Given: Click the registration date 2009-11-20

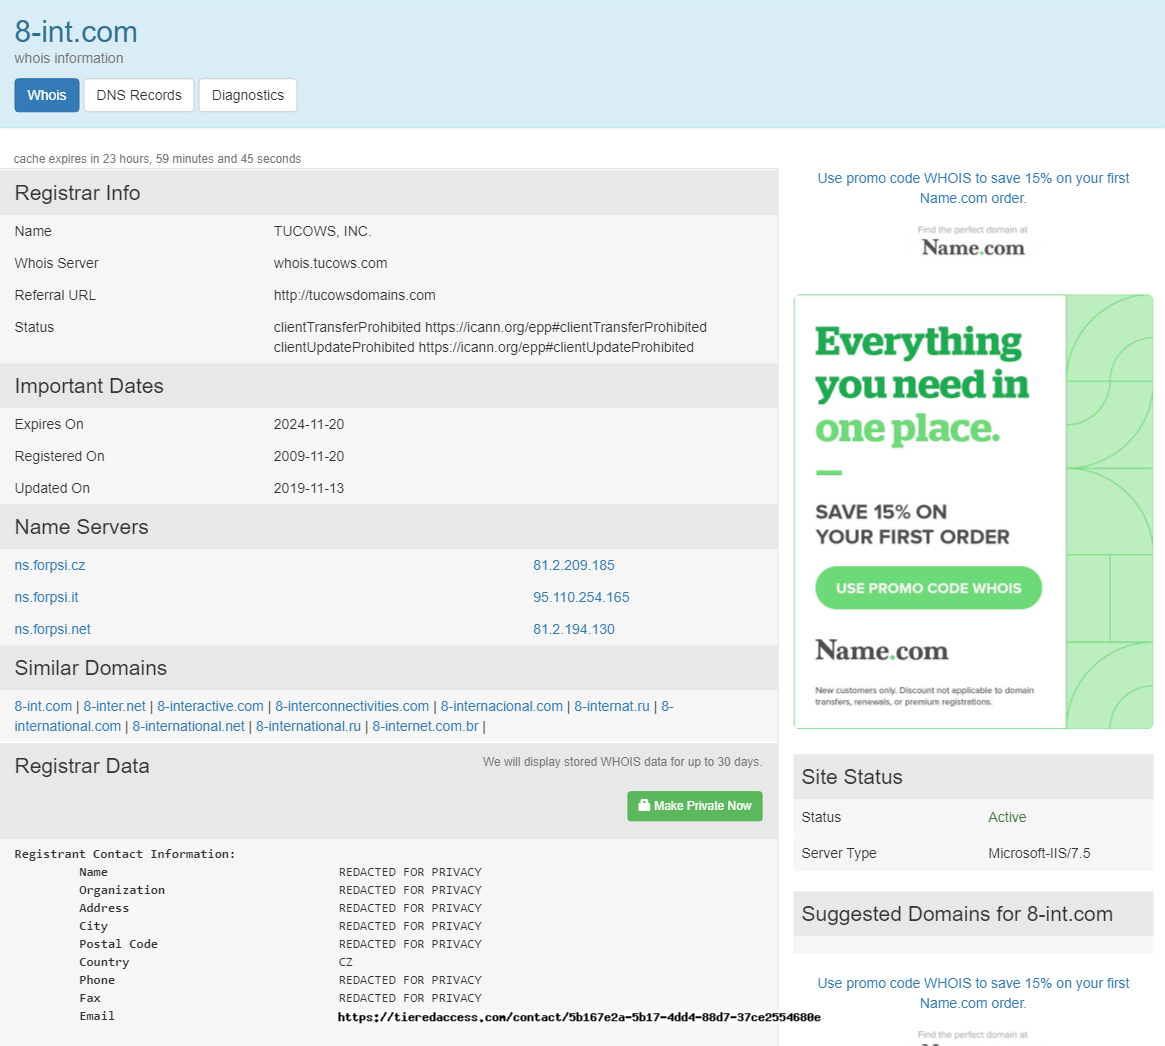Looking at the screenshot, I should click(x=309, y=456).
